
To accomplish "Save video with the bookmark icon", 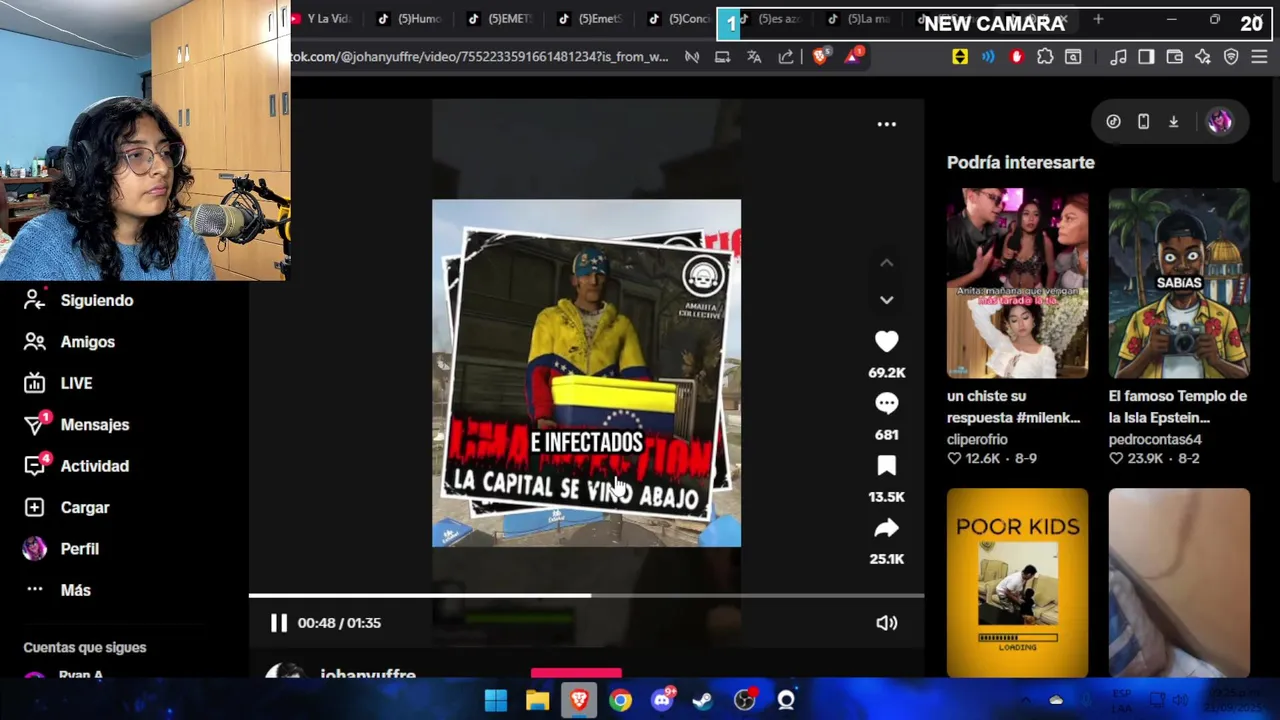I will point(886,466).
